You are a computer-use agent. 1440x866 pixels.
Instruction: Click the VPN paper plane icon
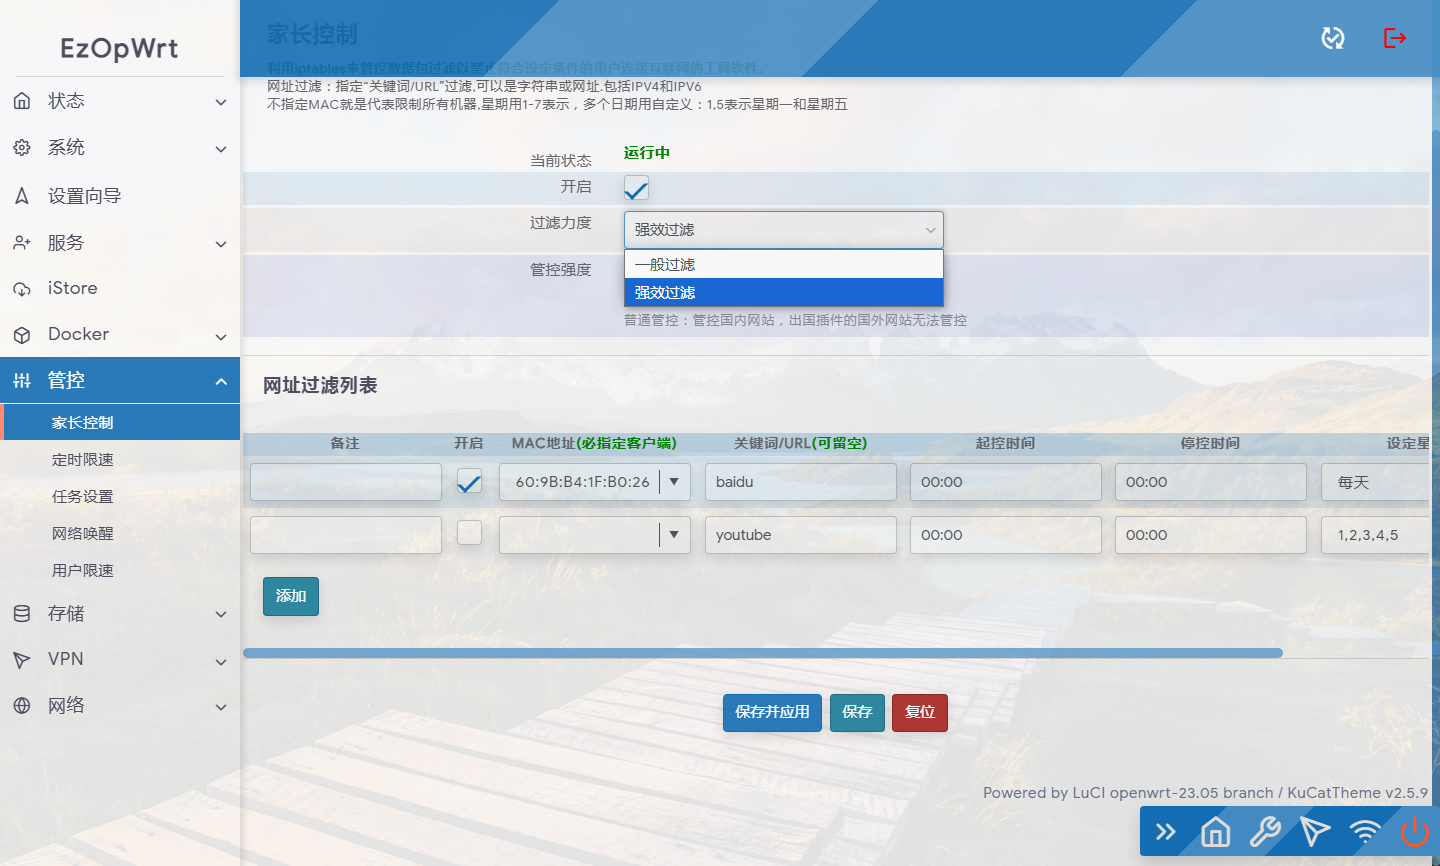[22, 660]
